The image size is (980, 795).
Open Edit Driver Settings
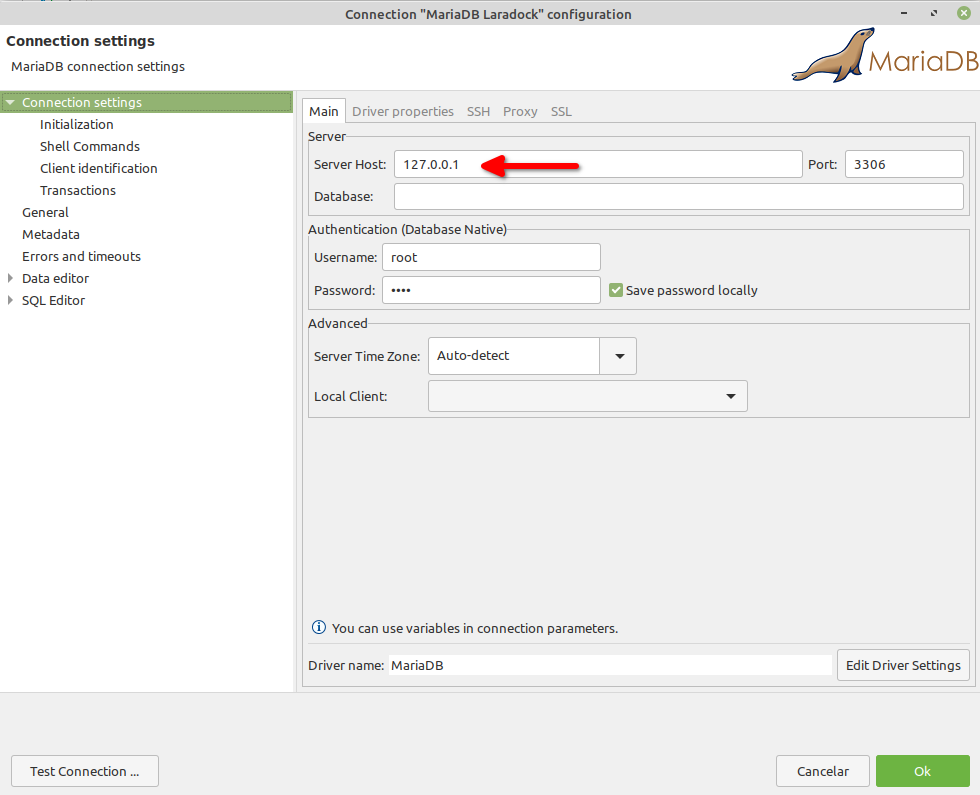click(x=903, y=665)
